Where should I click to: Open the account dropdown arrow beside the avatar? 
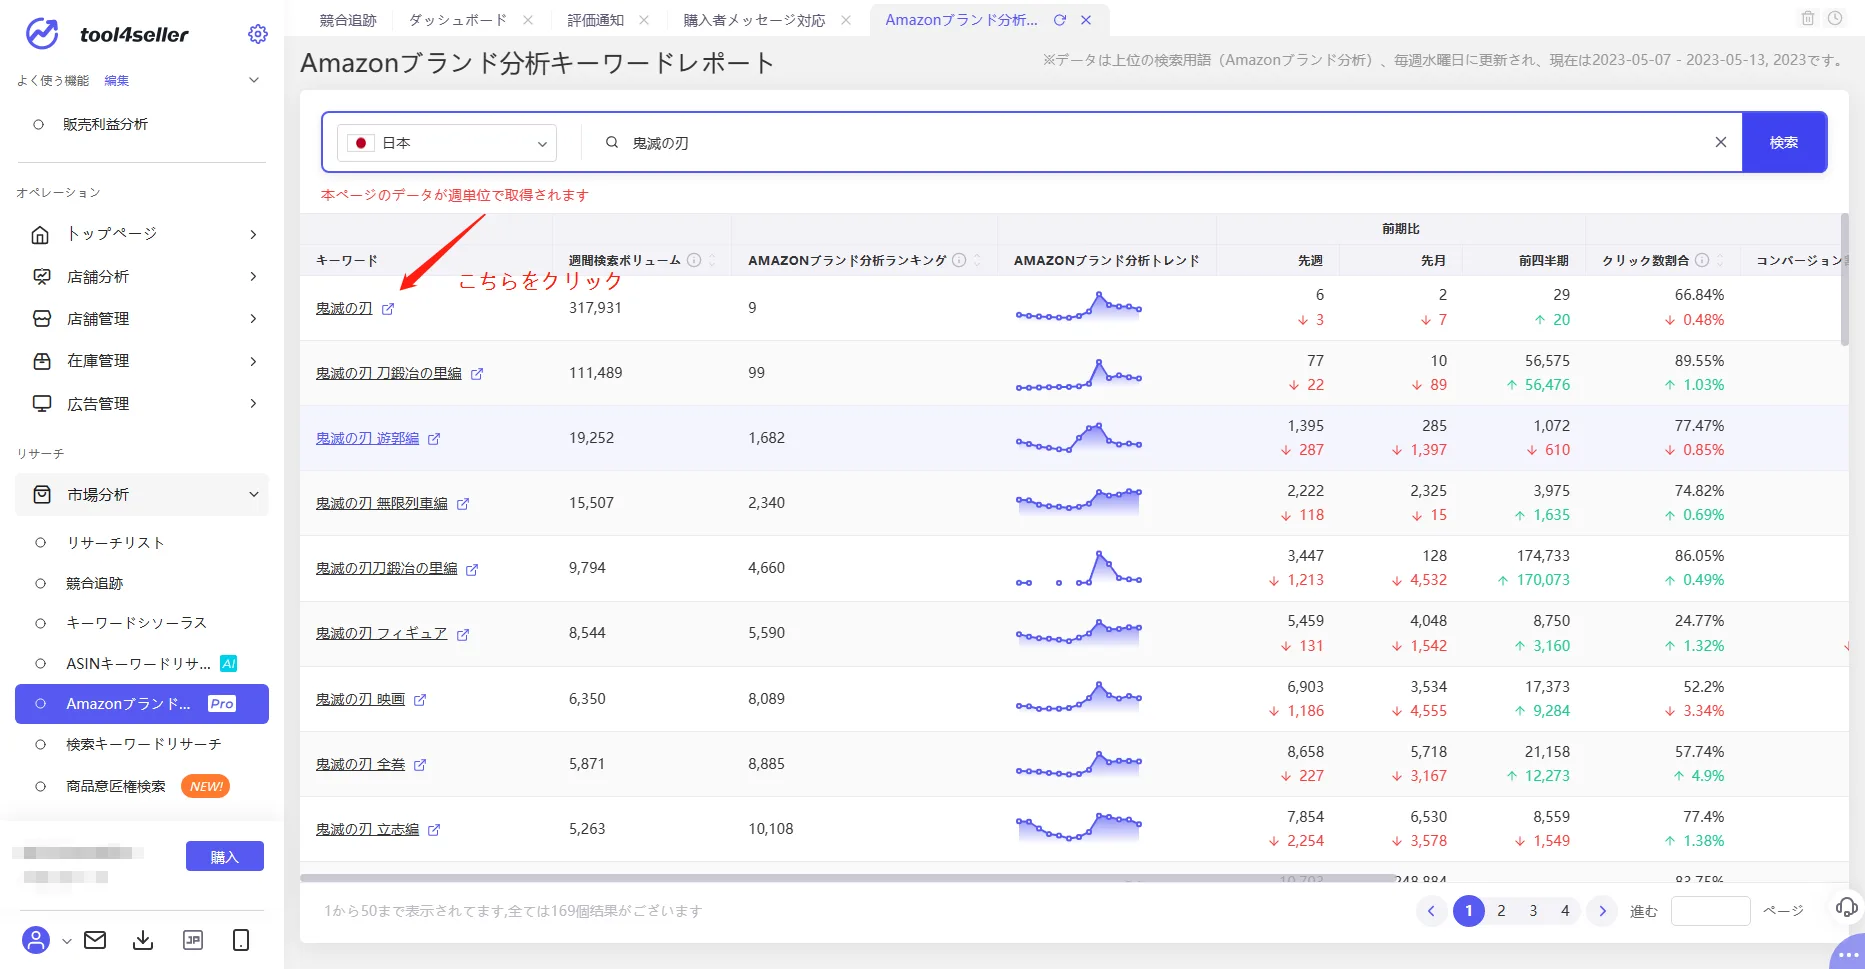(67, 941)
